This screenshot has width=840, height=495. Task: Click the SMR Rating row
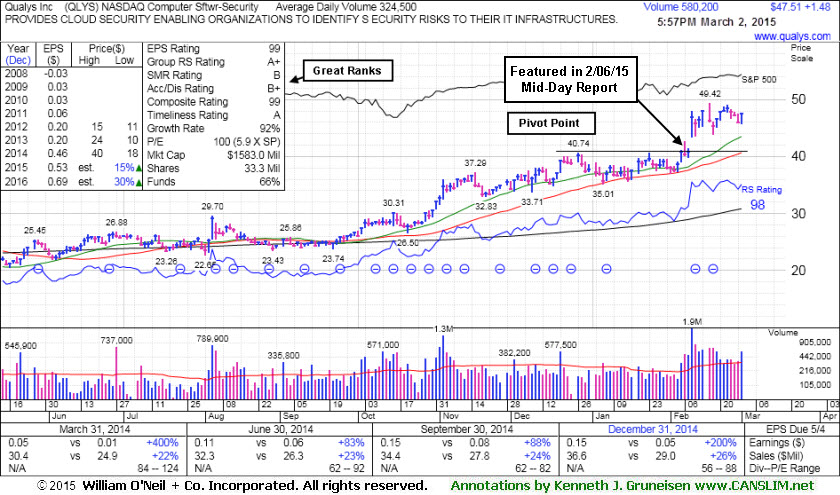214,76
